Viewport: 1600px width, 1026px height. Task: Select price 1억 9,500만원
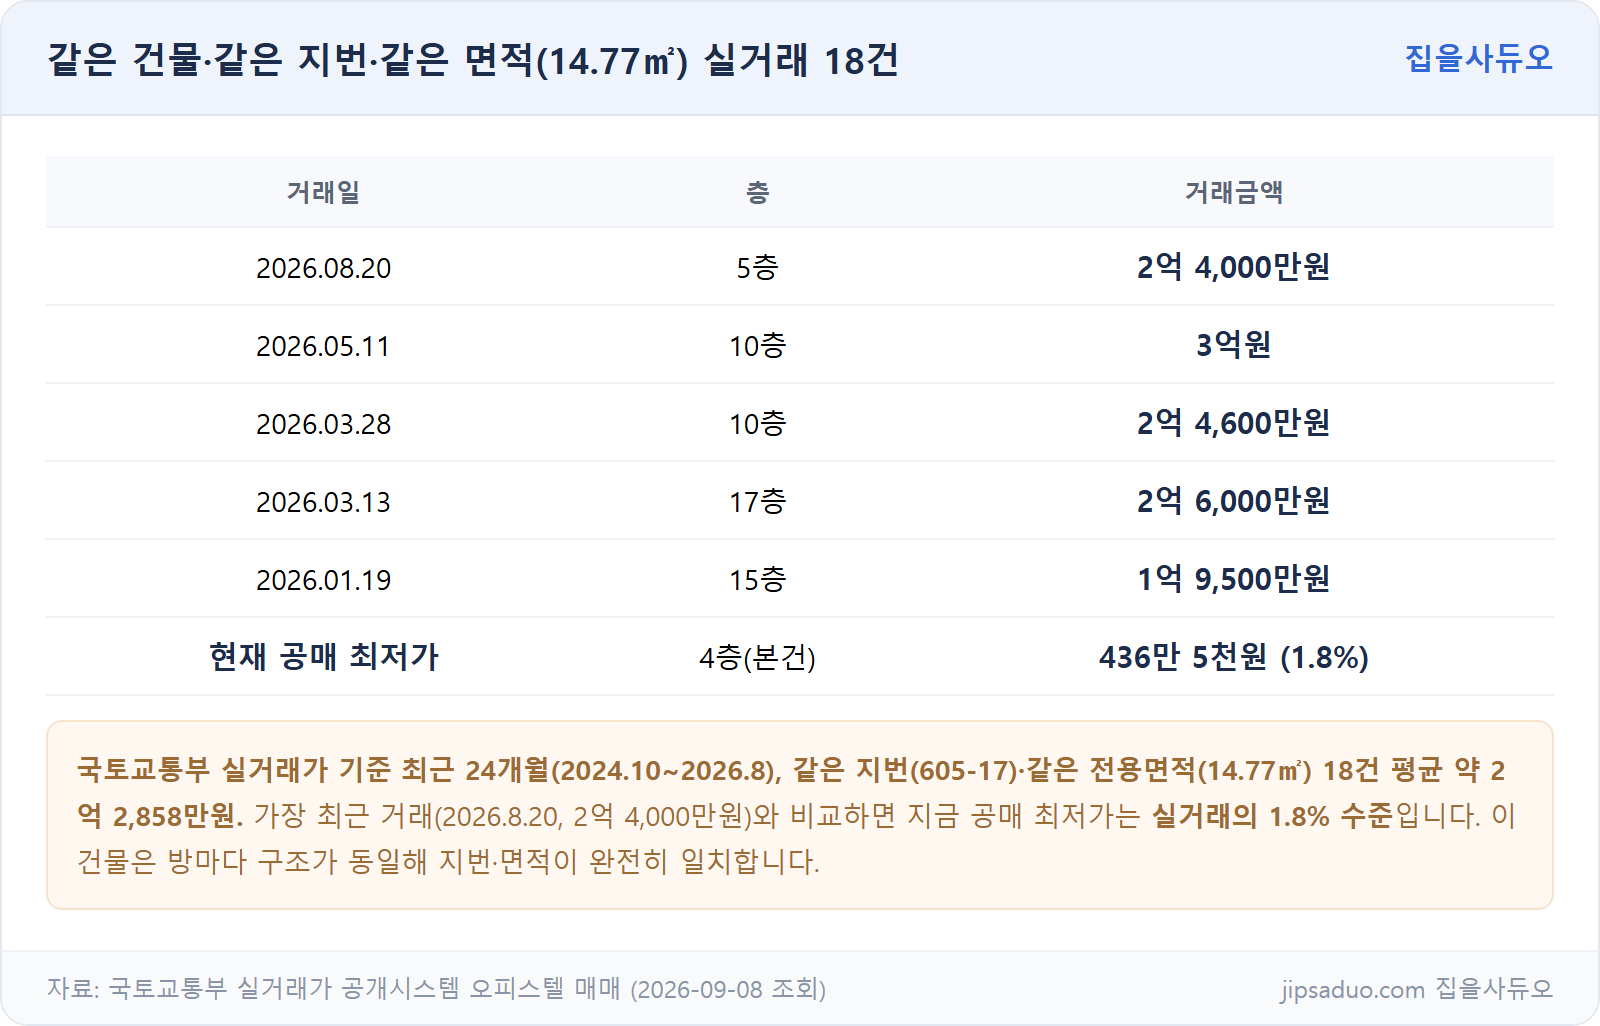coord(1233,579)
